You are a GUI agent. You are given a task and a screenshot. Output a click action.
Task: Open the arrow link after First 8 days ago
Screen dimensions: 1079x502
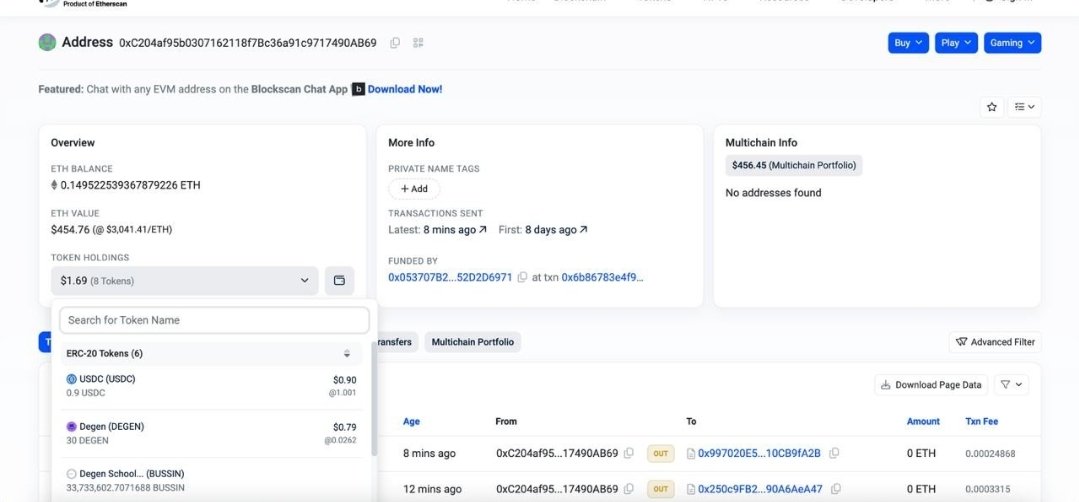click(x=584, y=230)
